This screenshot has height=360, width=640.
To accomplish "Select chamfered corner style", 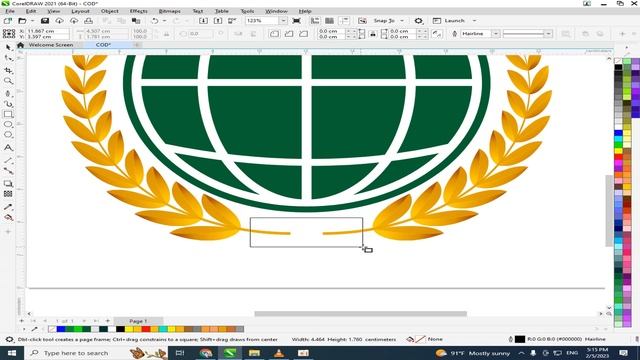I will click(x=304, y=34).
